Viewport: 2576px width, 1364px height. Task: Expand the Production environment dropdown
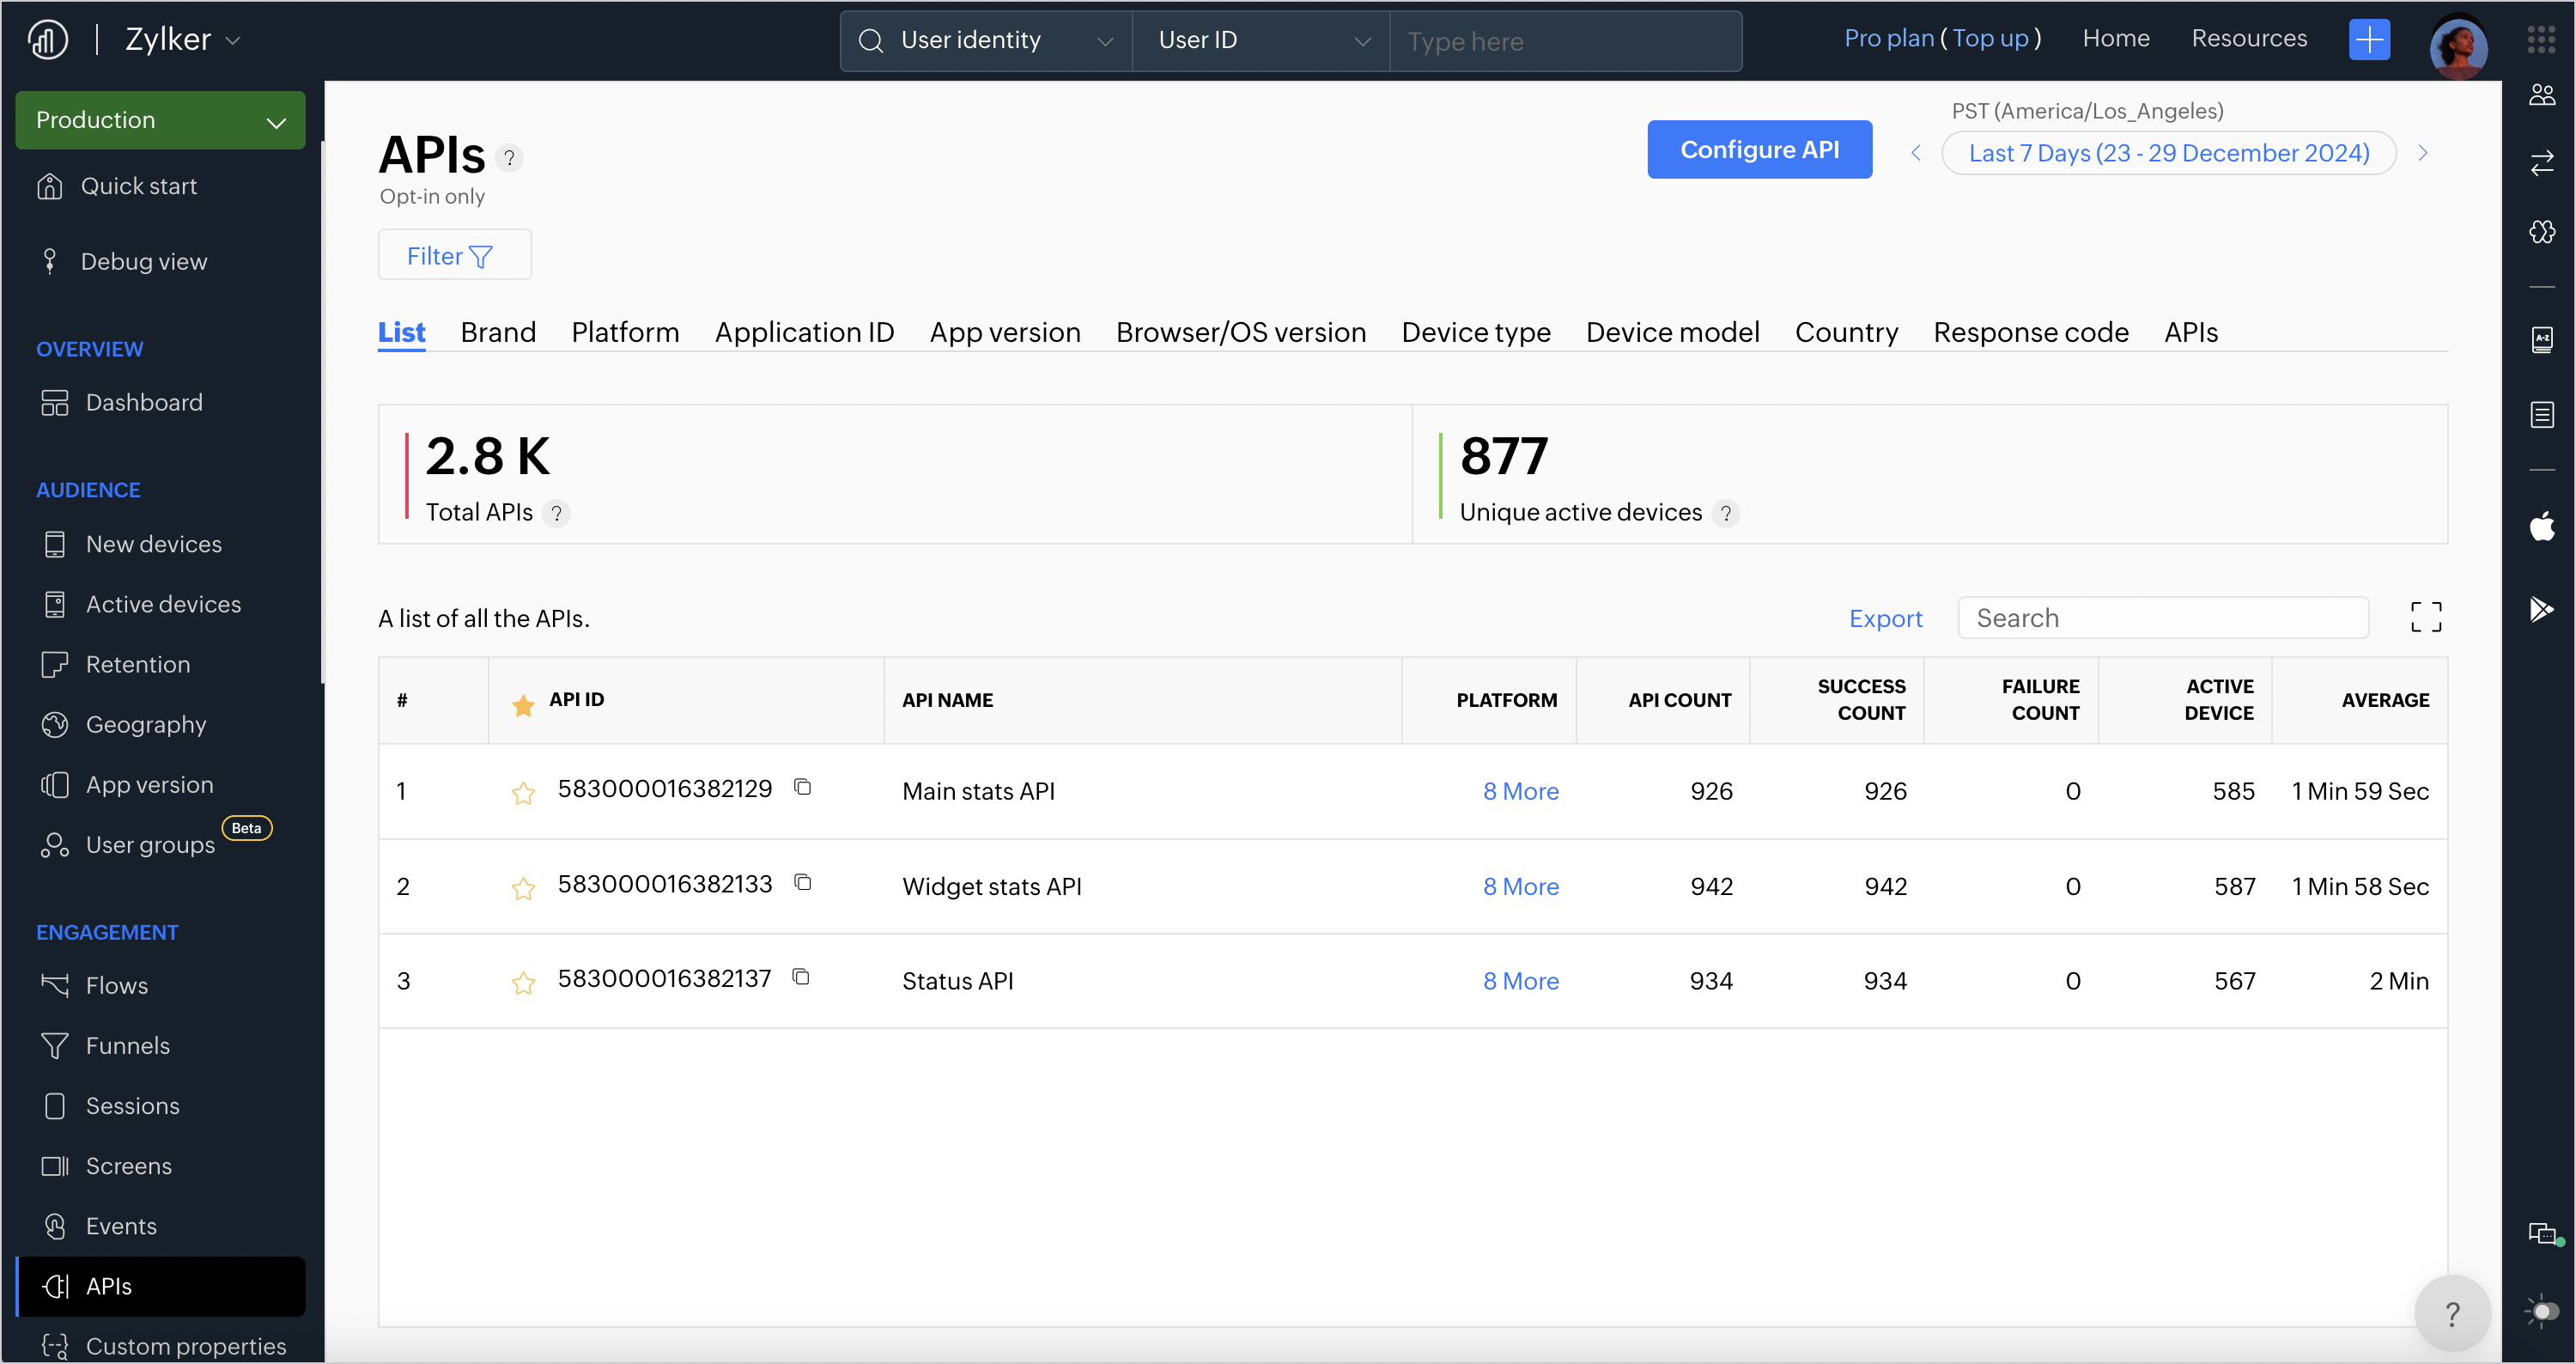[160, 121]
